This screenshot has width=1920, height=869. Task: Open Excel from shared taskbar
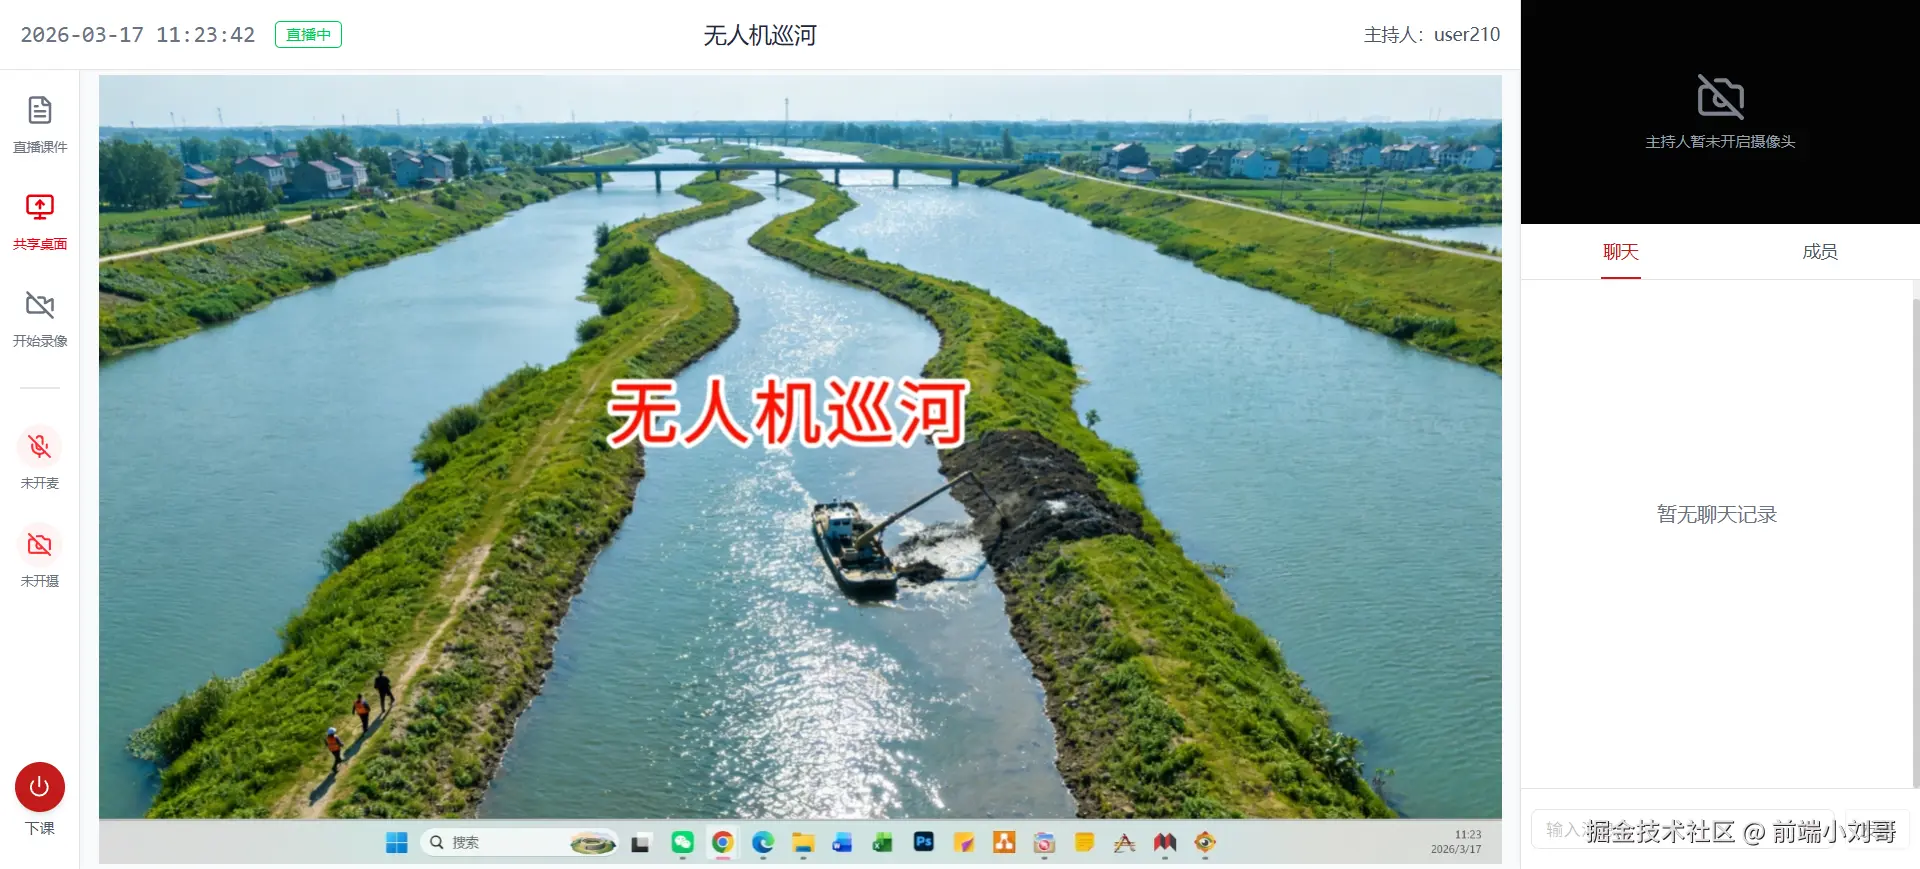click(x=883, y=843)
